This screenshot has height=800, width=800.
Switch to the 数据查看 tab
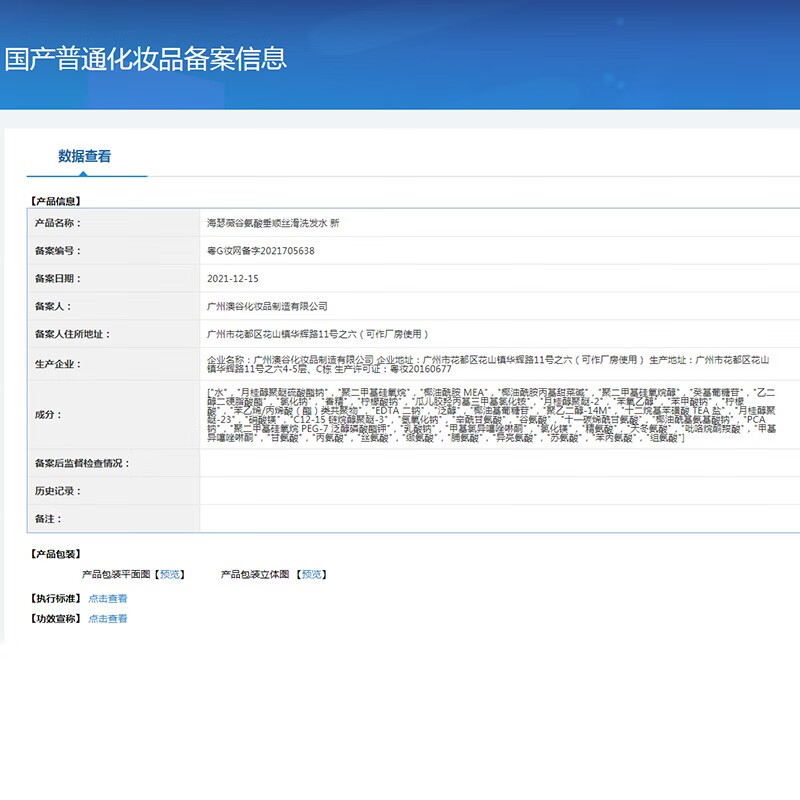coord(84,156)
